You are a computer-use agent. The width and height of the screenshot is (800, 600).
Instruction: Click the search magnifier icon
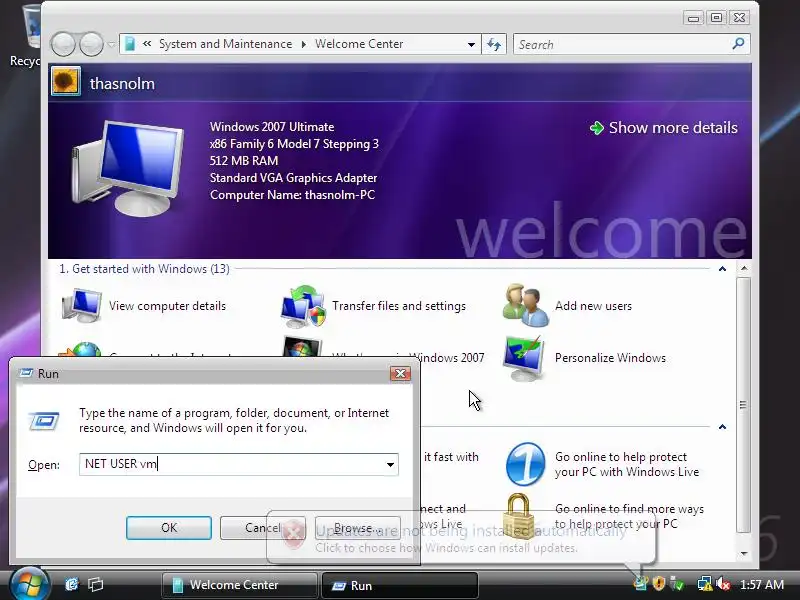pos(738,44)
